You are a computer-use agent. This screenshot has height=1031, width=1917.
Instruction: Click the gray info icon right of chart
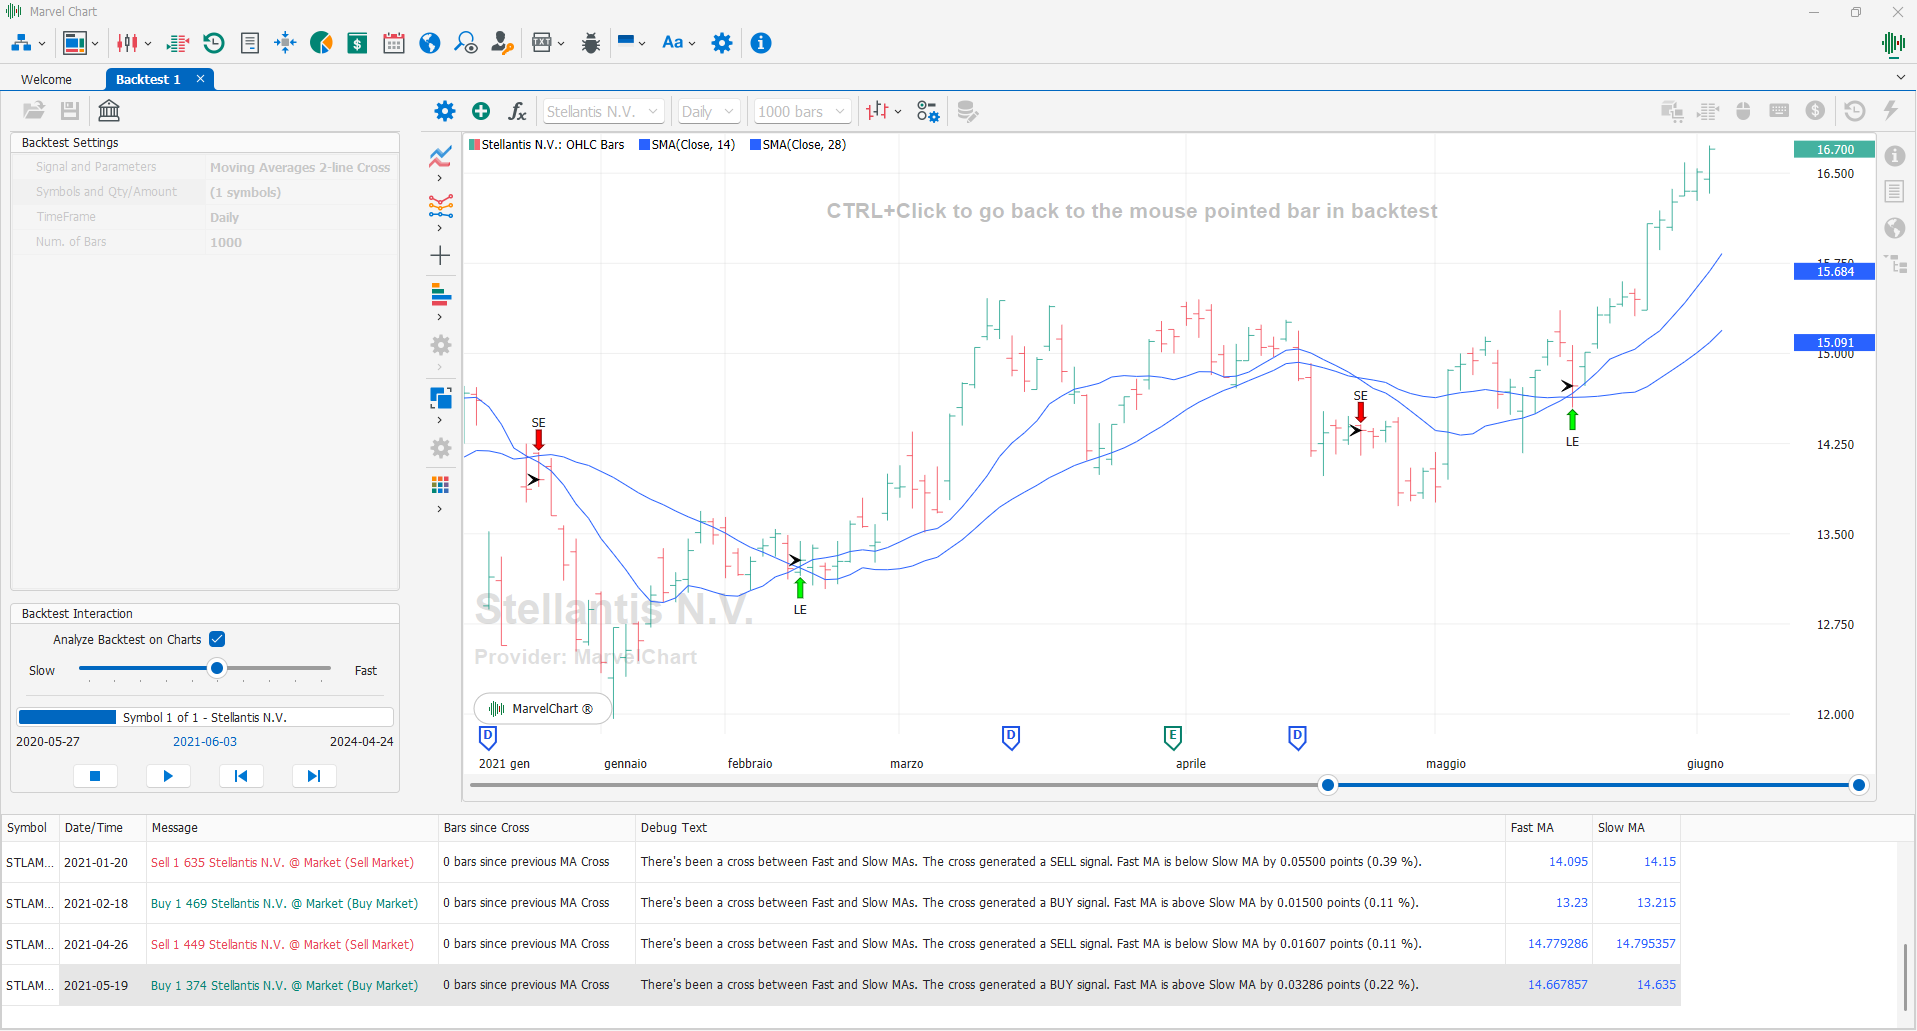click(x=1895, y=156)
